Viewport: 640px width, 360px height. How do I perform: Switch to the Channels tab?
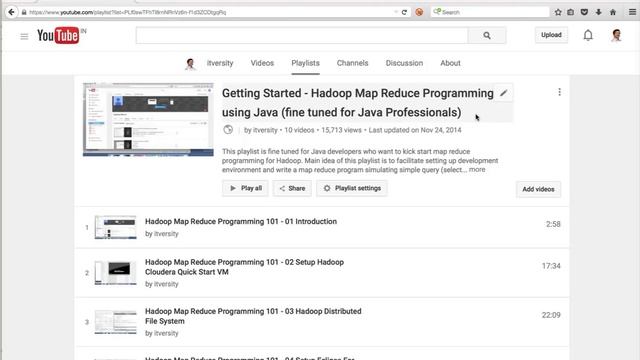click(352, 63)
